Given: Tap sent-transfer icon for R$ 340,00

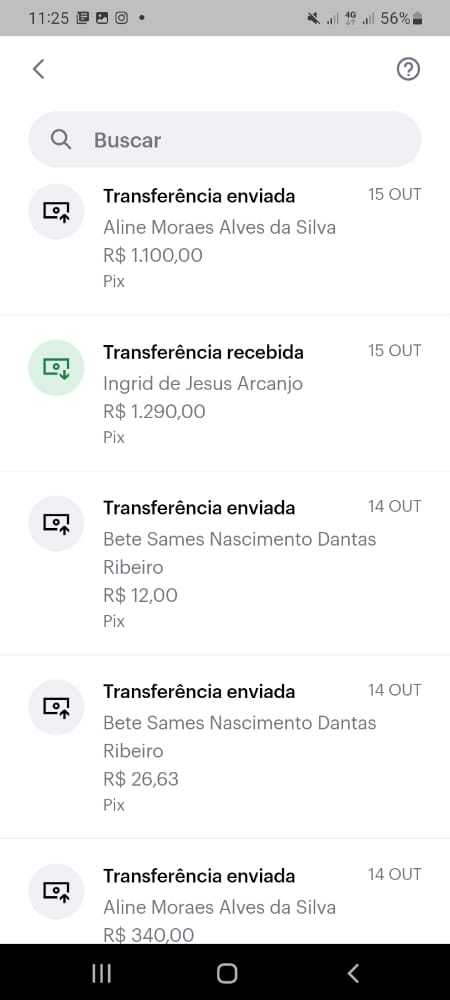Looking at the screenshot, I should [x=56, y=891].
